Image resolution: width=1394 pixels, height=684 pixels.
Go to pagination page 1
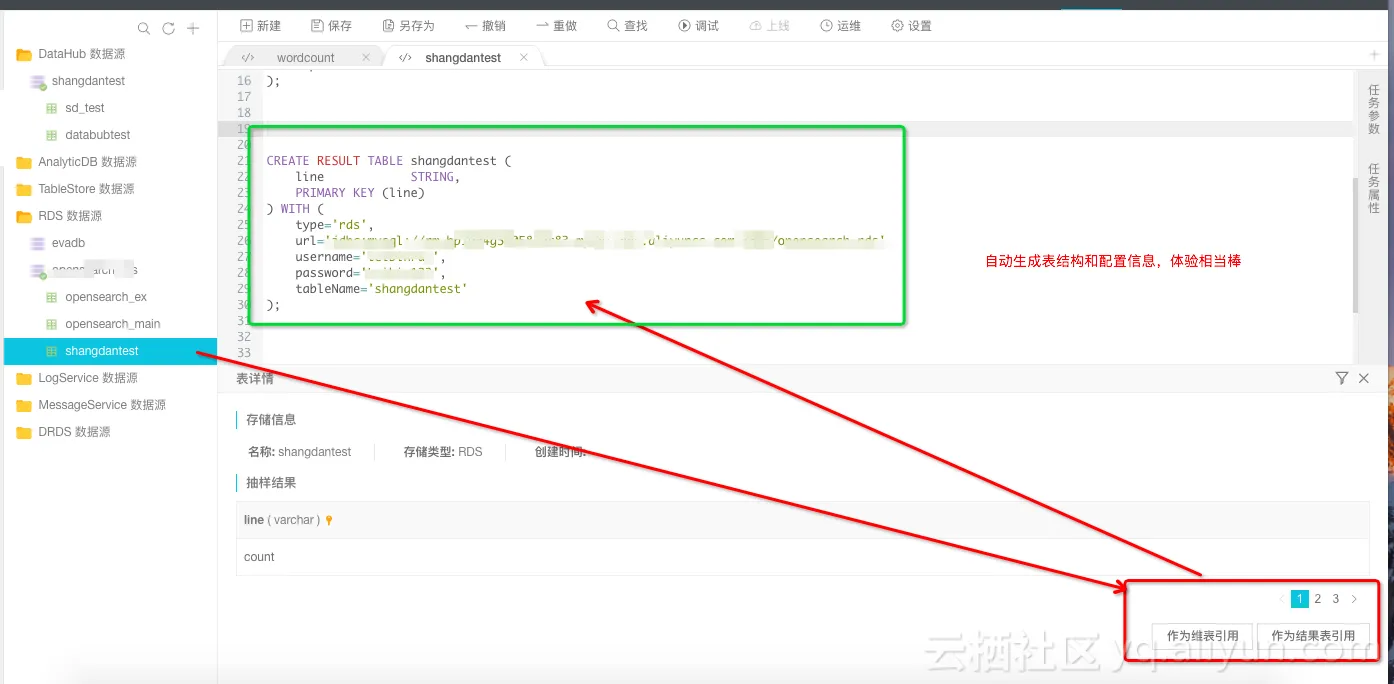(1299, 599)
